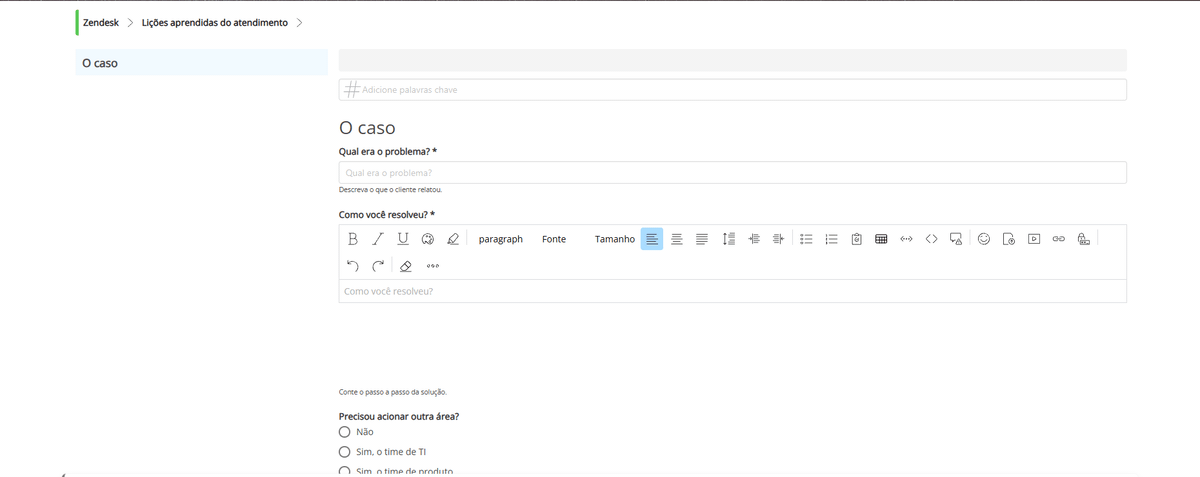Insert a table in the editor
The width and height of the screenshot is (1200, 477).
click(881, 239)
